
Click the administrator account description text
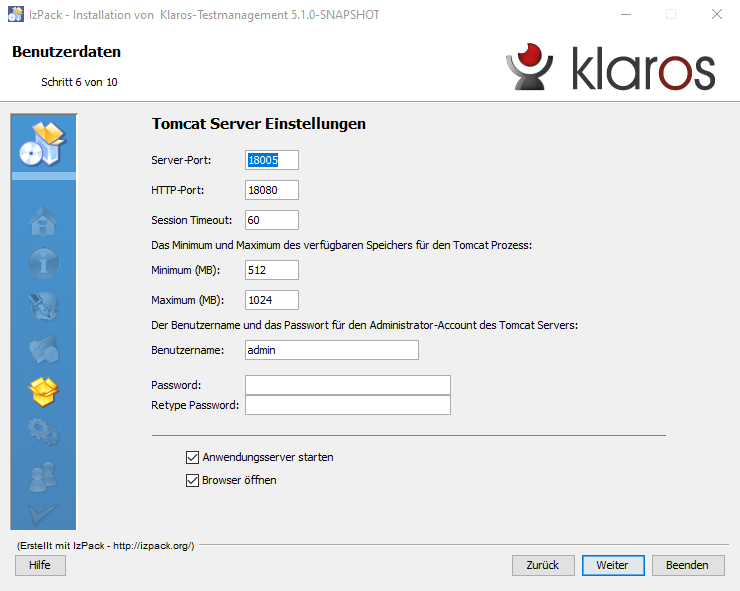pos(364,325)
